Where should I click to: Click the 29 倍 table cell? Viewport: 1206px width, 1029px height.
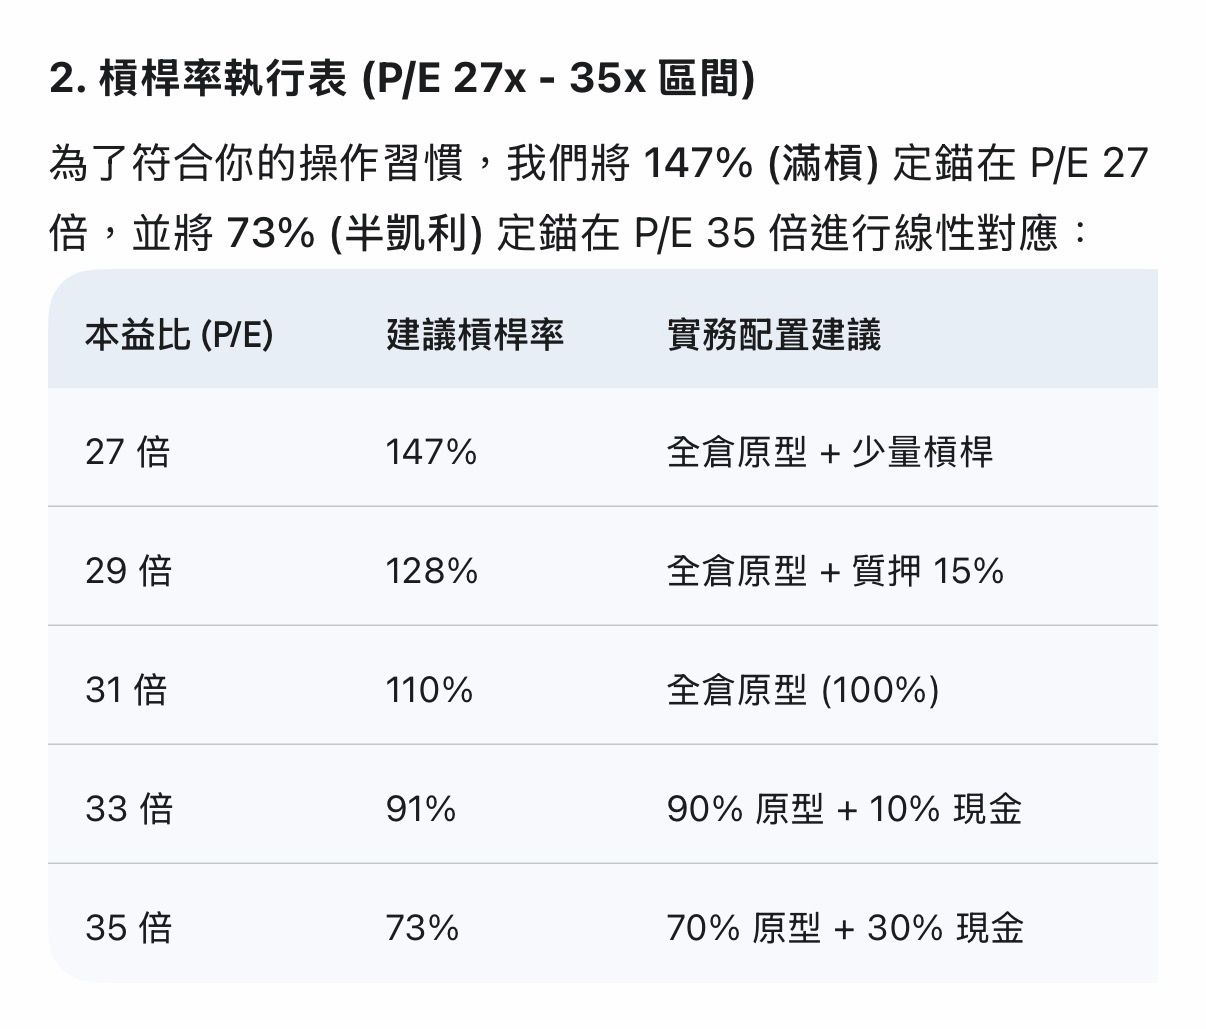tap(128, 572)
